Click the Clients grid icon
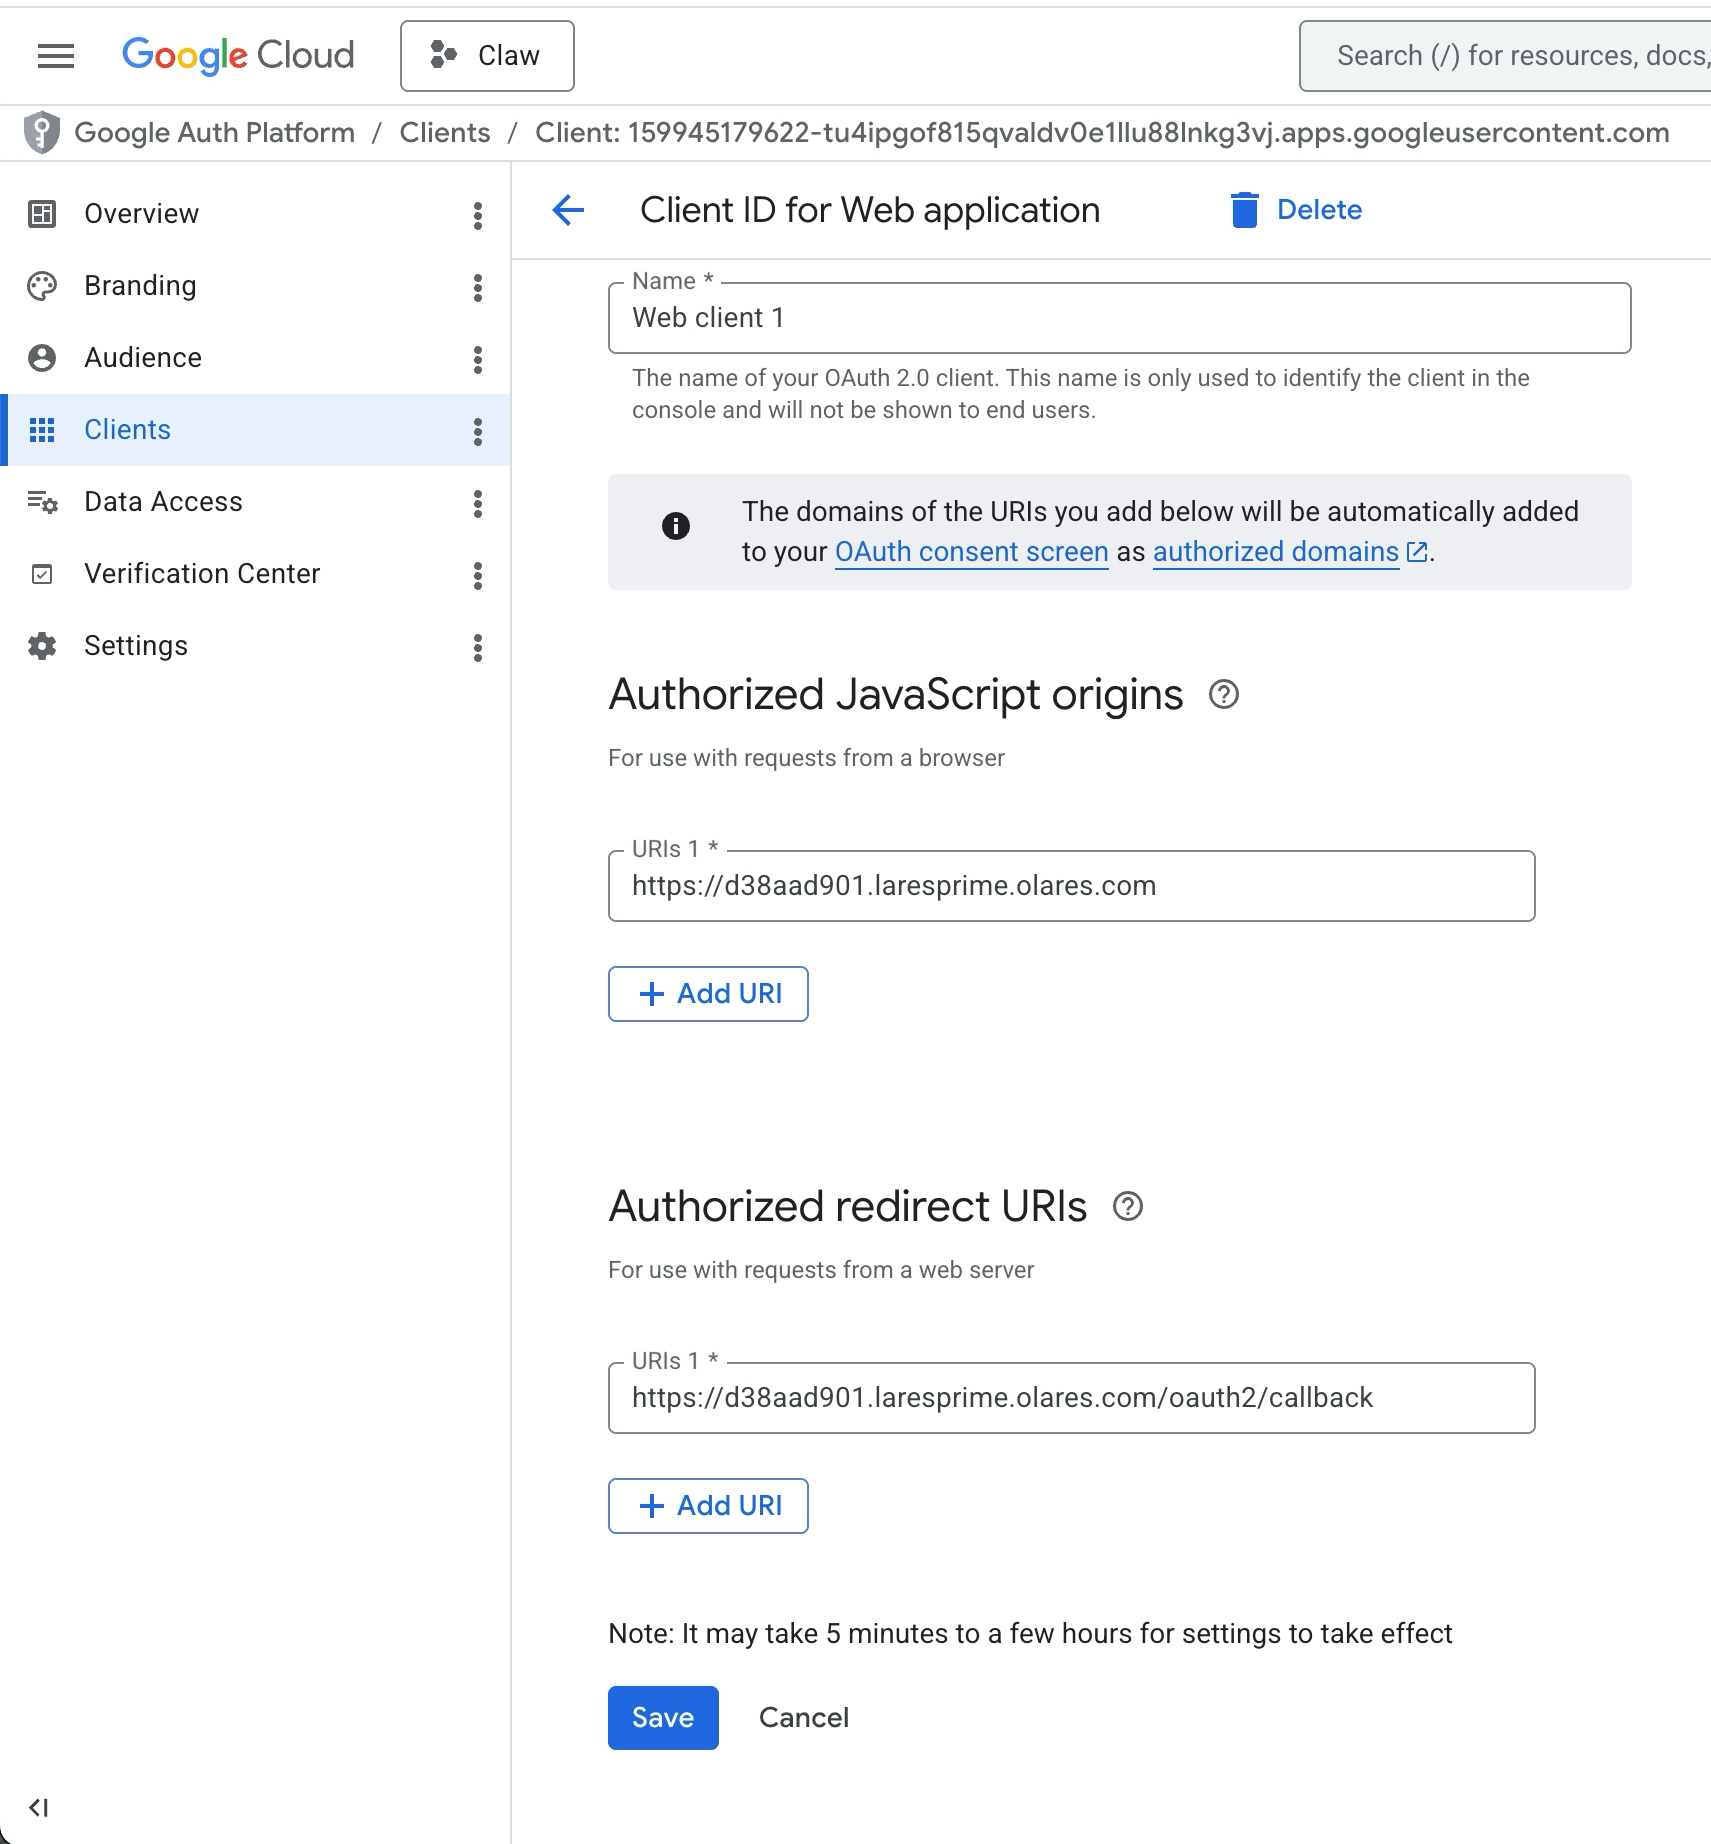Screen dimensions: 1711x1844 [42, 430]
